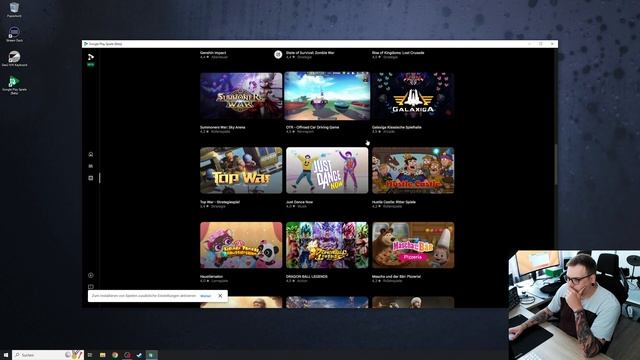Click Summoners War: Sky Arena title text
The image size is (640, 360).
coord(222,127)
